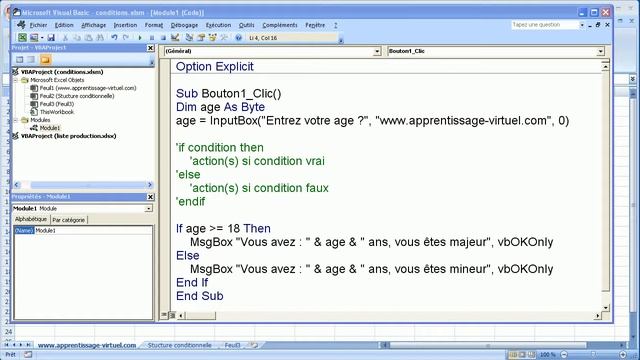The height and width of the screenshot is (360, 640).
Task: Open the Exécution menu
Action: point(218,25)
